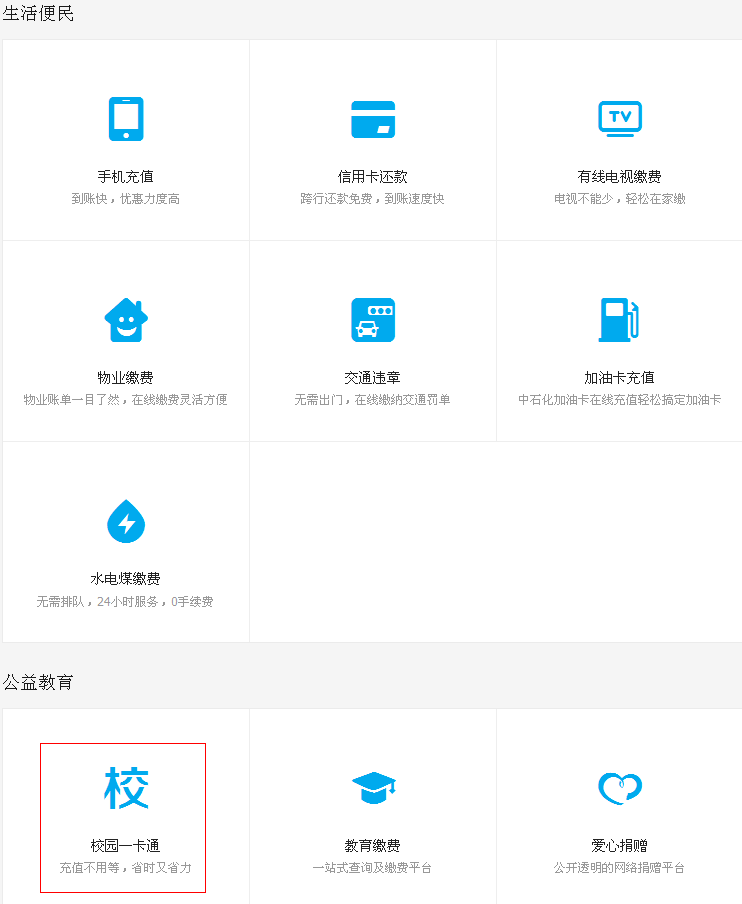Click the 教育缴费 title text
This screenshot has height=904, width=742.
click(x=373, y=846)
